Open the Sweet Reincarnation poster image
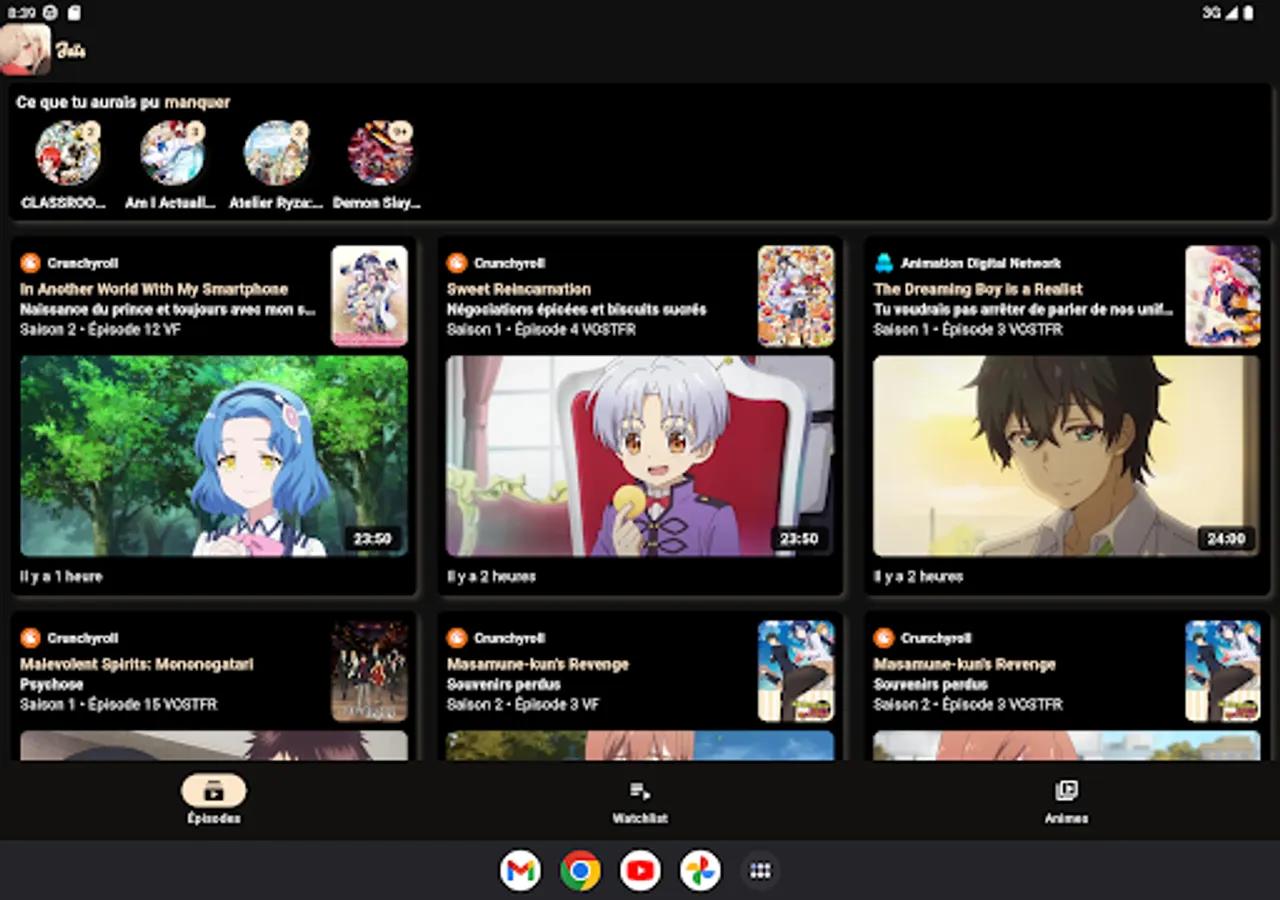This screenshot has height=900, width=1280. coord(796,296)
